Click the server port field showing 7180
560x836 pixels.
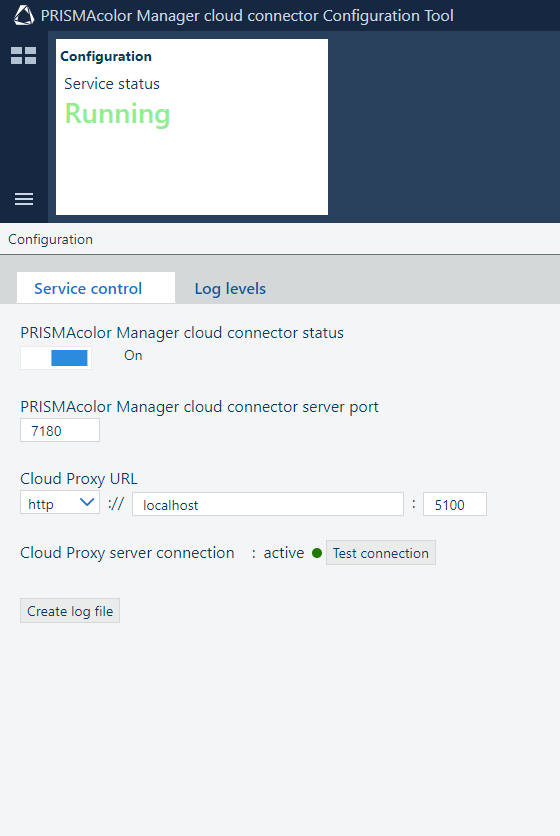pyautogui.click(x=60, y=430)
